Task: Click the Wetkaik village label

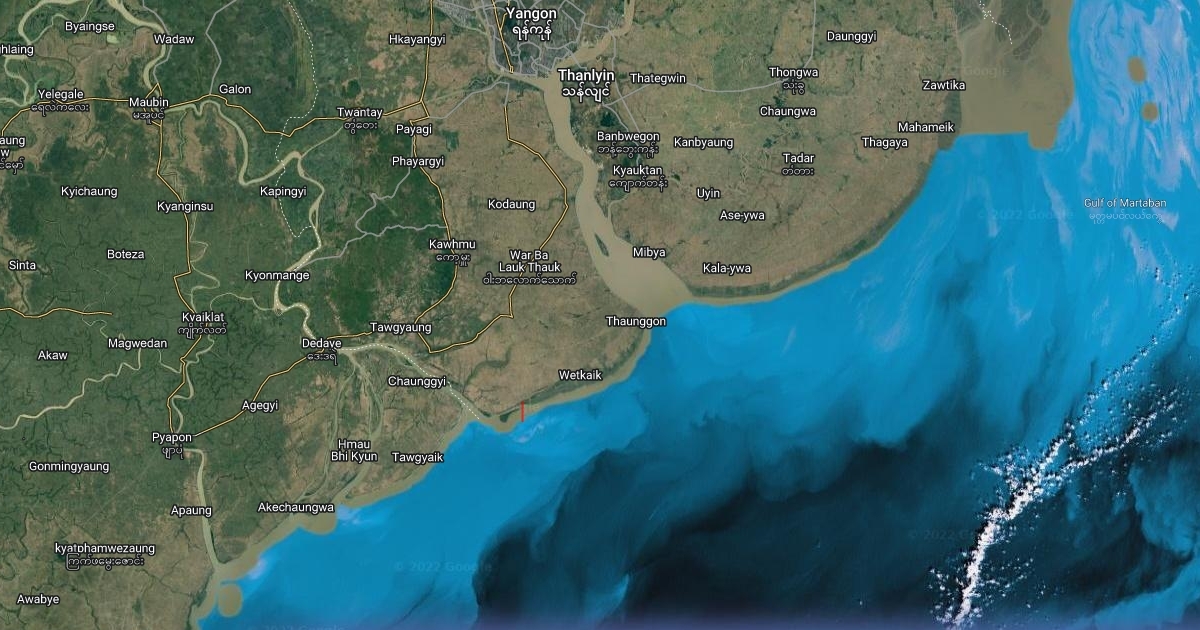Action: click(580, 375)
